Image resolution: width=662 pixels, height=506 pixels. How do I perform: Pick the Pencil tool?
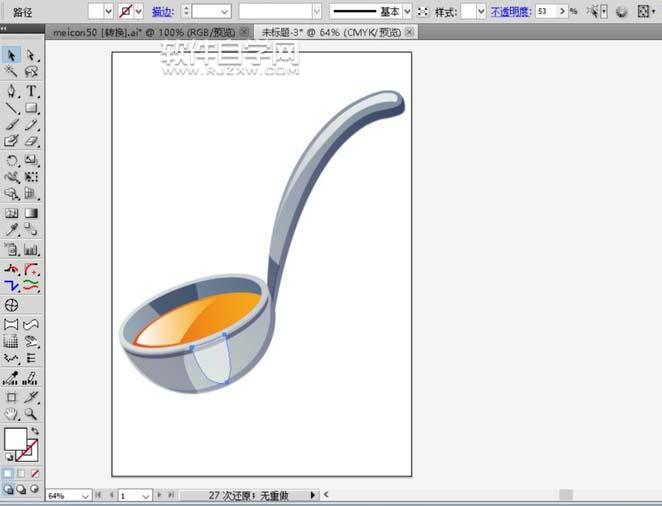(x=31, y=124)
